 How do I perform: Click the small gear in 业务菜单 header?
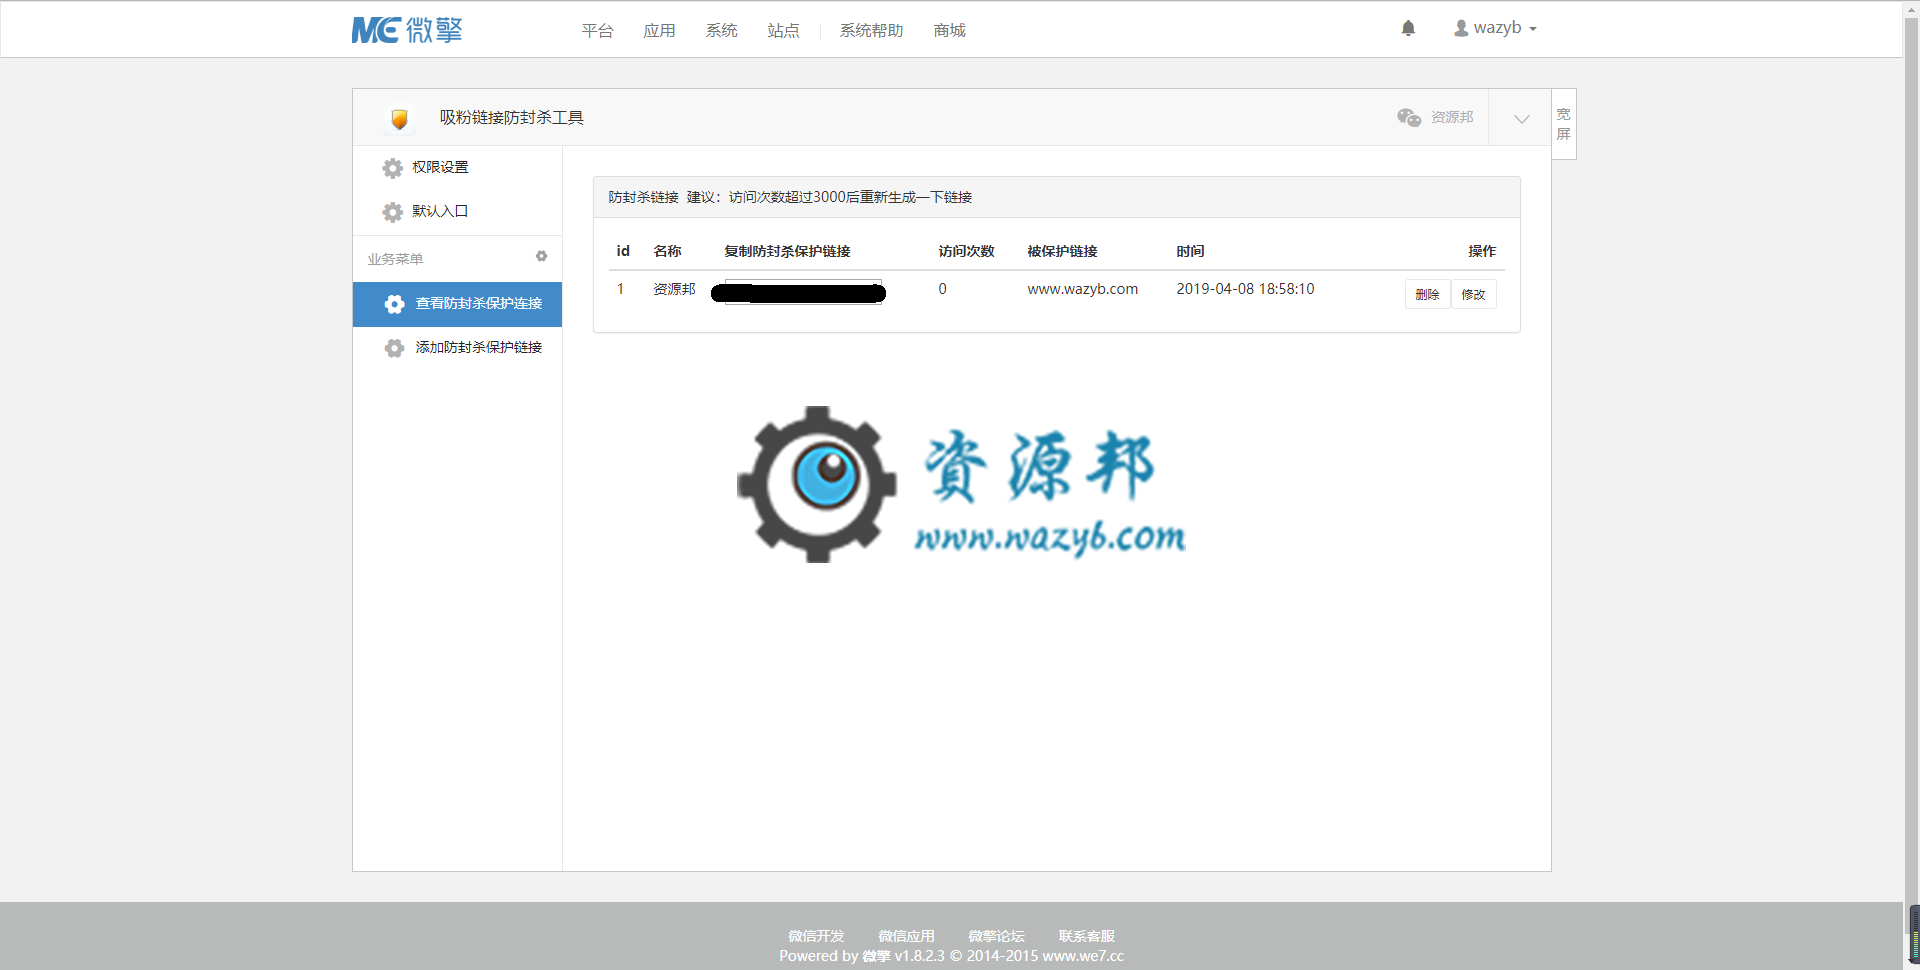(x=541, y=257)
